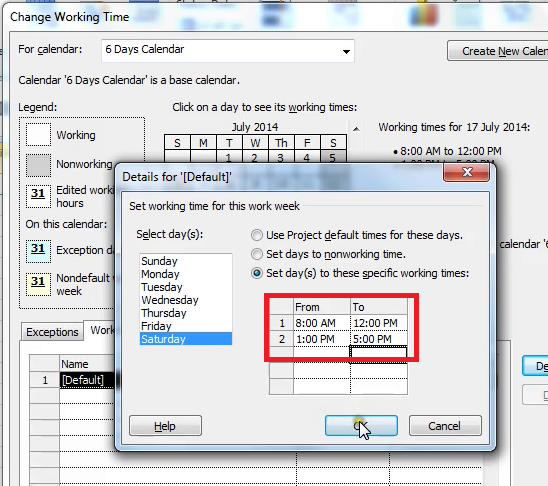Click the Create New Calendar button
Screen dimensions: 548x486
[x=498, y=51]
